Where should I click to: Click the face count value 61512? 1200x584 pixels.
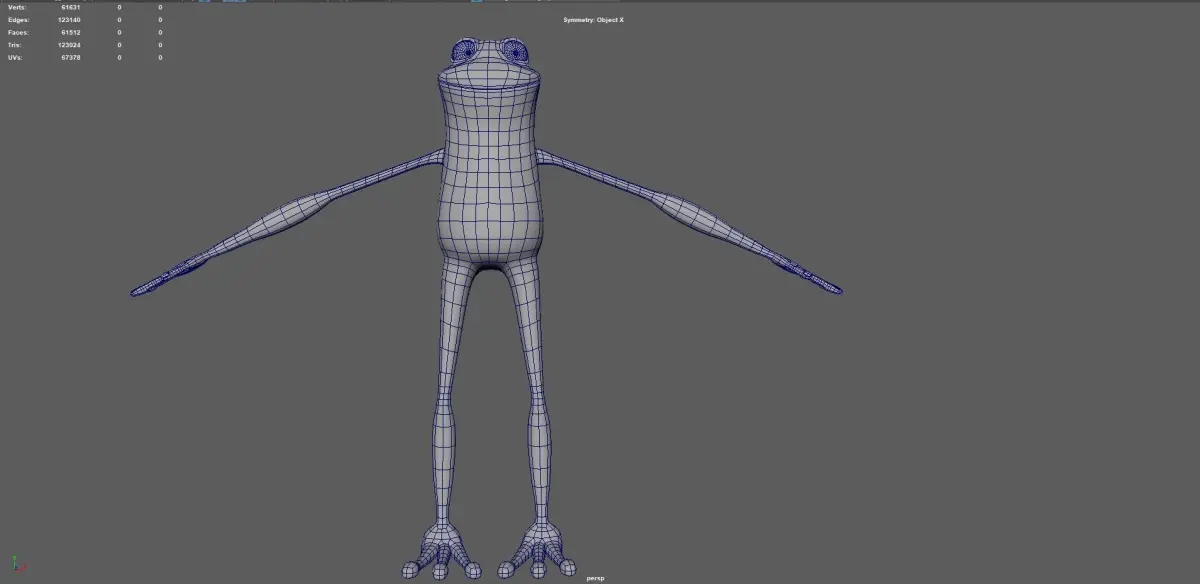coord(70,32)
